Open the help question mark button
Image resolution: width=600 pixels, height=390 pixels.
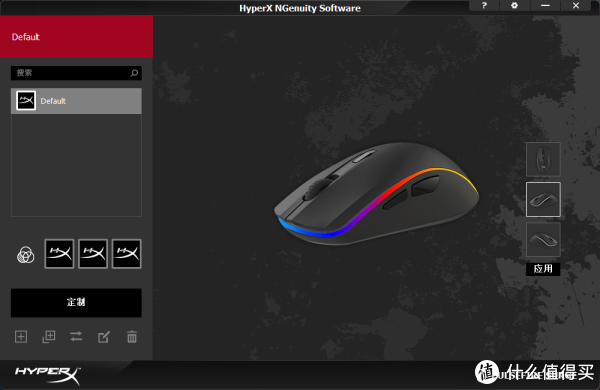point(484,6)
